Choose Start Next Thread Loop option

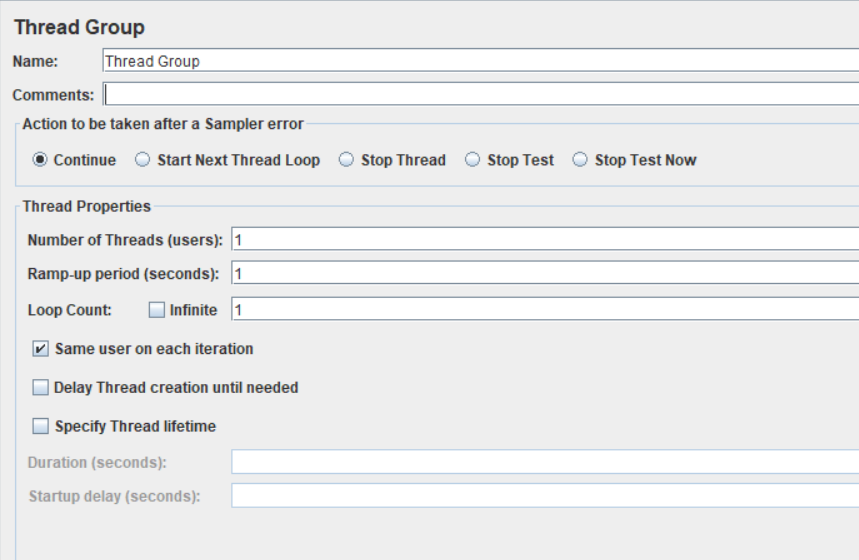143,160
